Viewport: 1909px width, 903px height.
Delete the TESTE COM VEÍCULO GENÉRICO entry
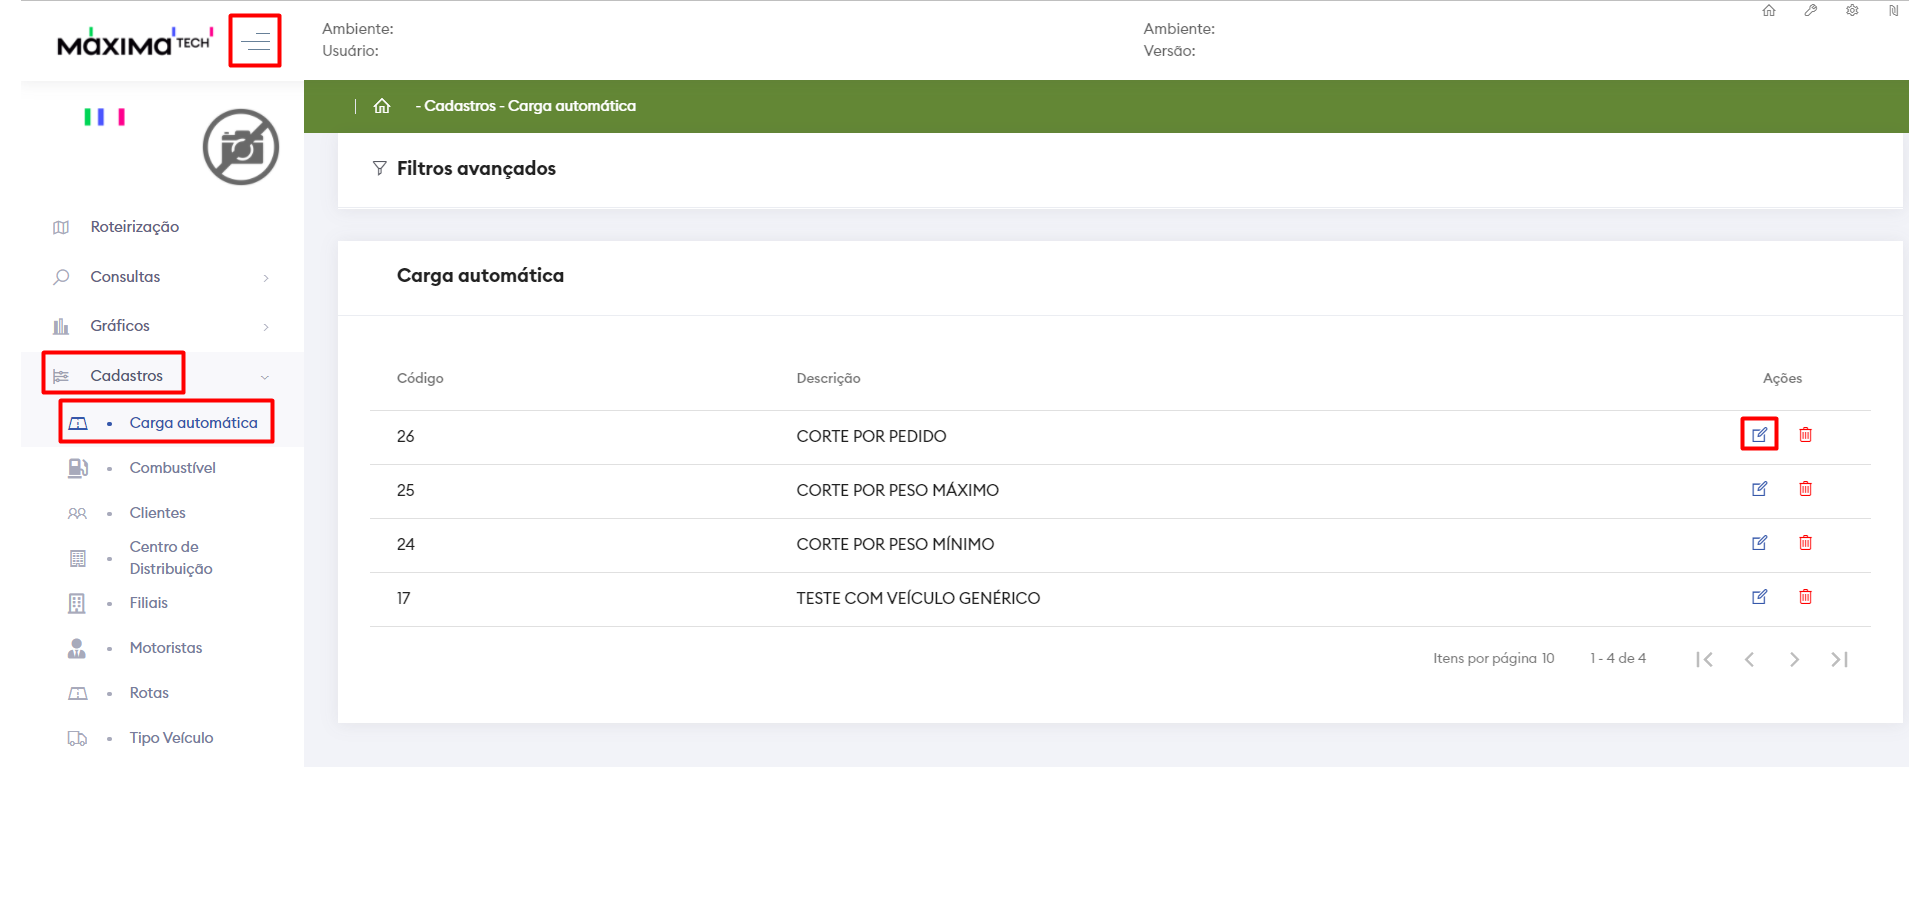click(1806, 597)
